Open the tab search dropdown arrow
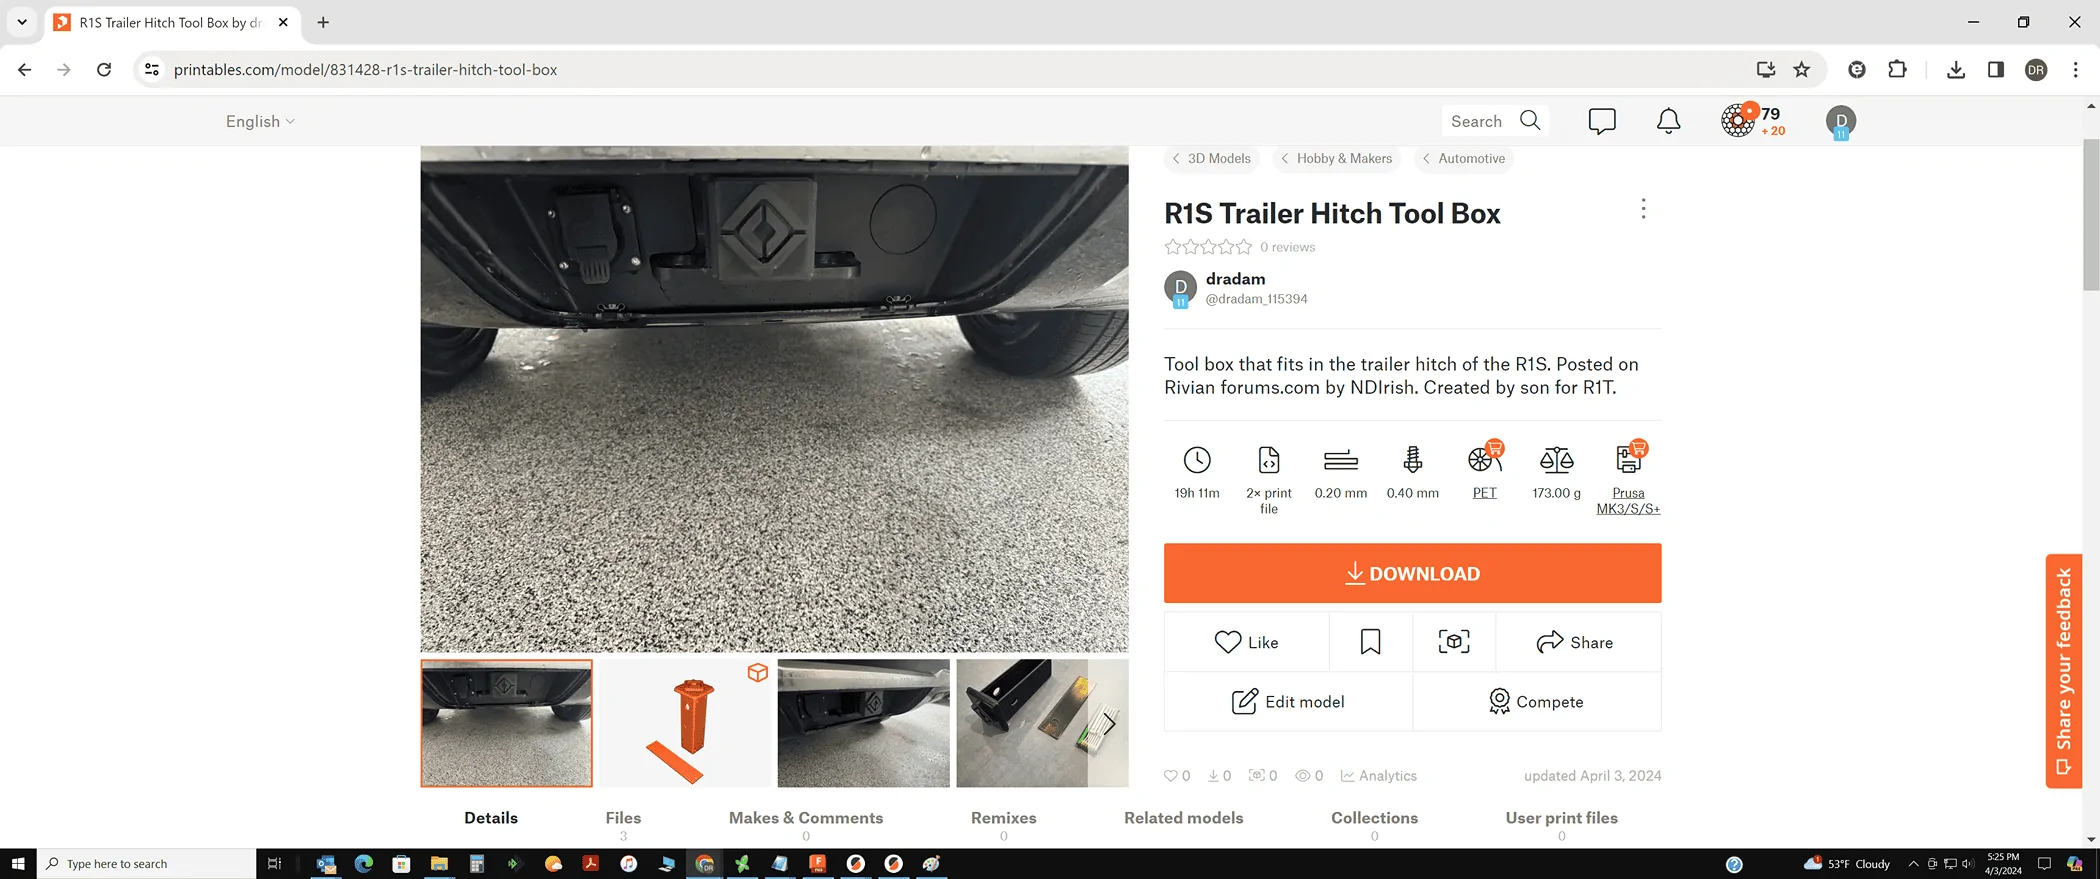 coord(22,22)
